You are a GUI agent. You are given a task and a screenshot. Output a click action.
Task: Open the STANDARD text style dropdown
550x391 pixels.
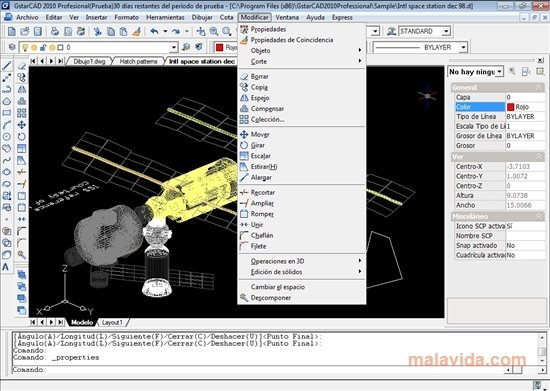(x=446, y=31)
